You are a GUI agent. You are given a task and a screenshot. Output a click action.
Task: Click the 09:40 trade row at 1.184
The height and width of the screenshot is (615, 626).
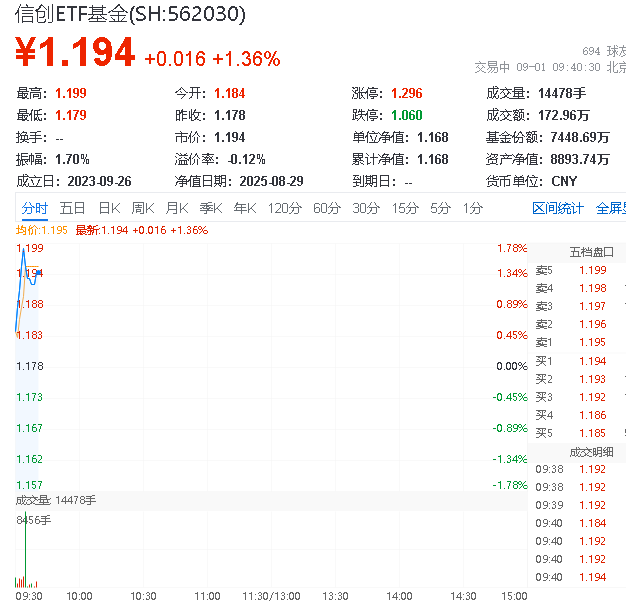[x=578, y=523]
